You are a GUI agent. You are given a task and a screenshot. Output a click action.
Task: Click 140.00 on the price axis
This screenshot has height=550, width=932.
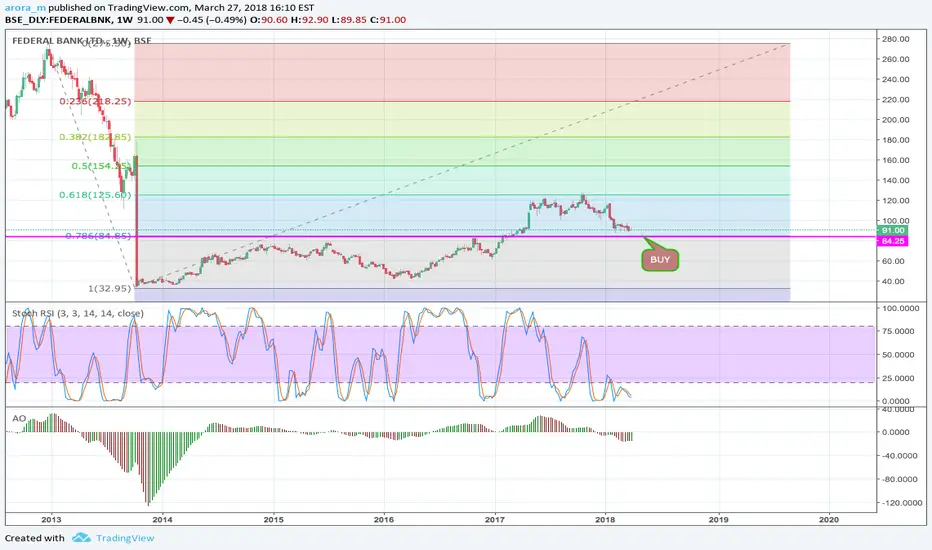pyautogui.click(x=896, y=181)
